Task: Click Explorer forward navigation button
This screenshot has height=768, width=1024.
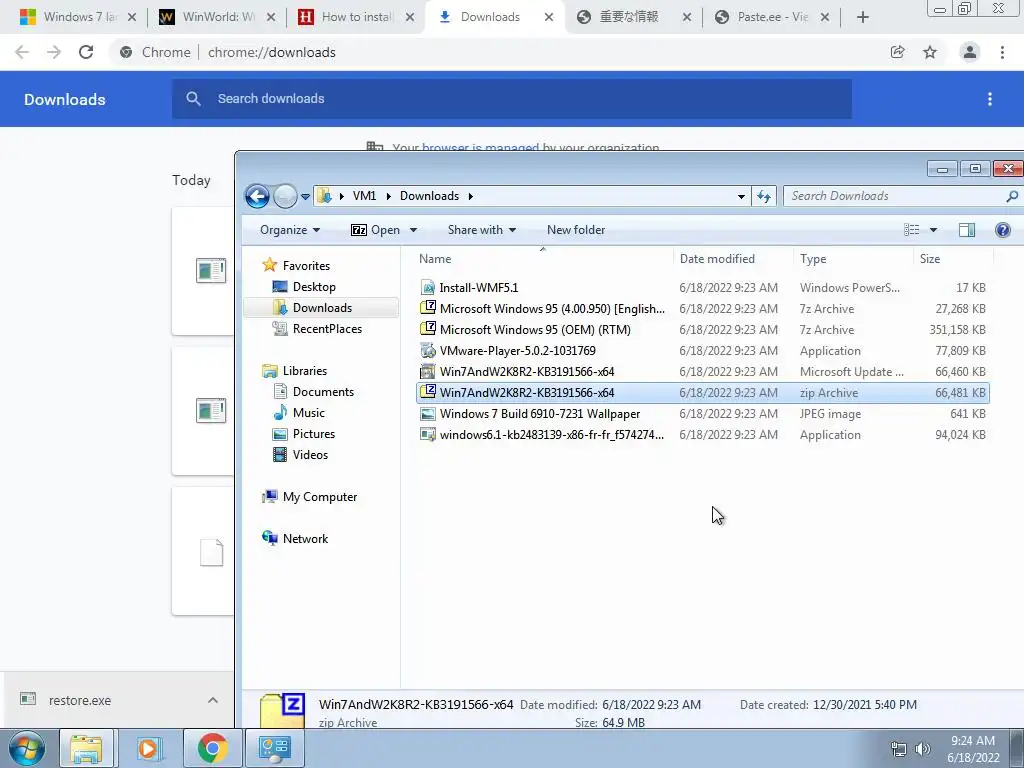Action: click(285, 196)
